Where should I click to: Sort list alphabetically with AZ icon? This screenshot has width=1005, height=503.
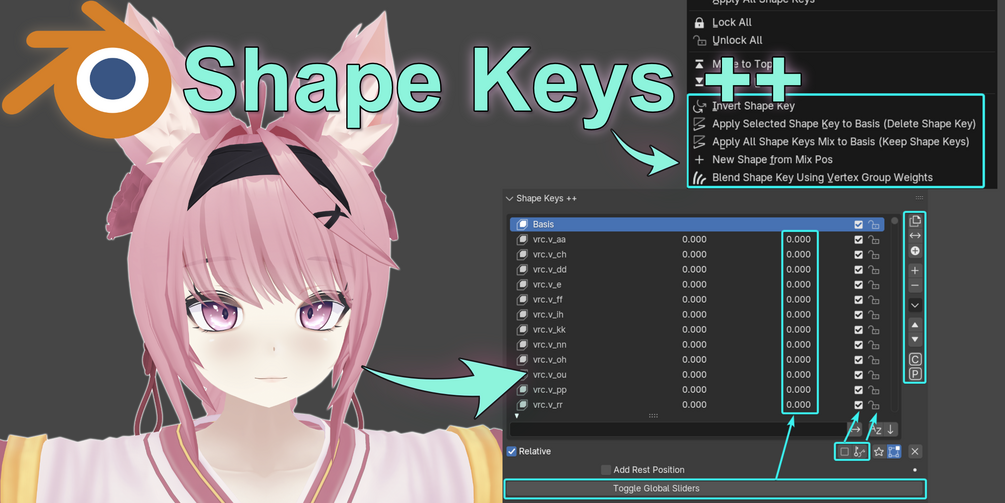876,430
